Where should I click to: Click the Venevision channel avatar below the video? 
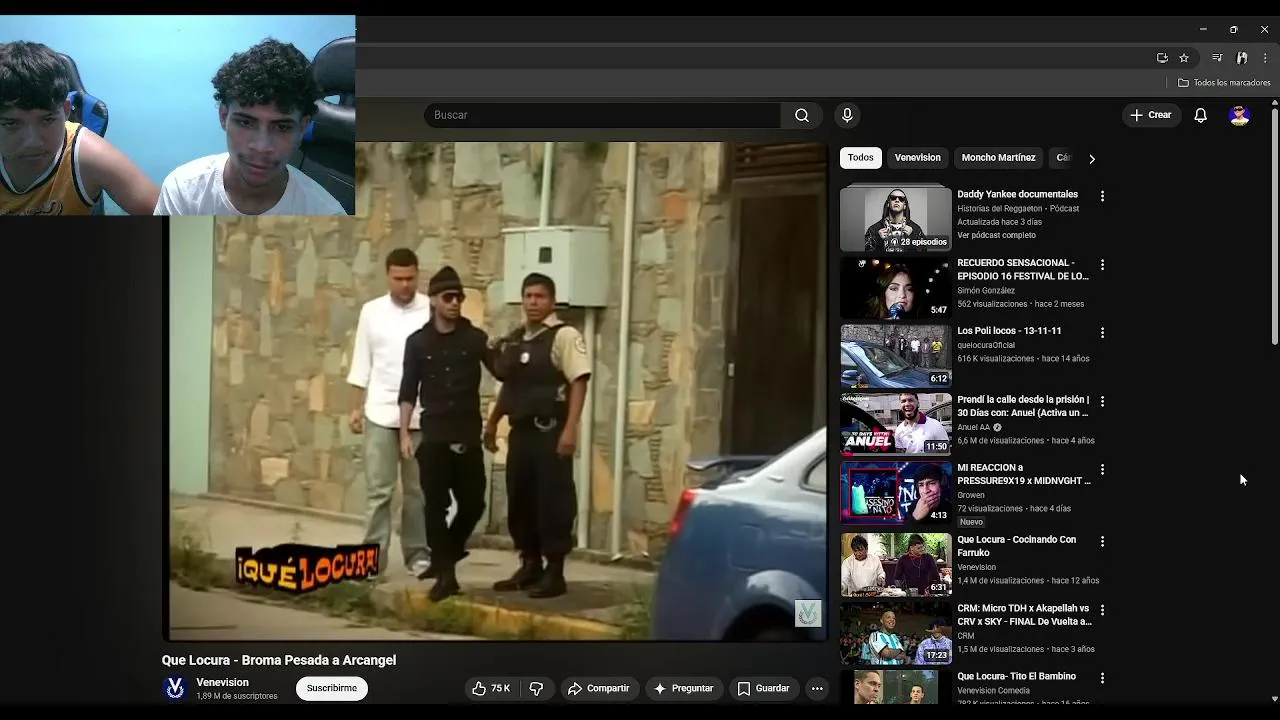[x=175, y=688]
